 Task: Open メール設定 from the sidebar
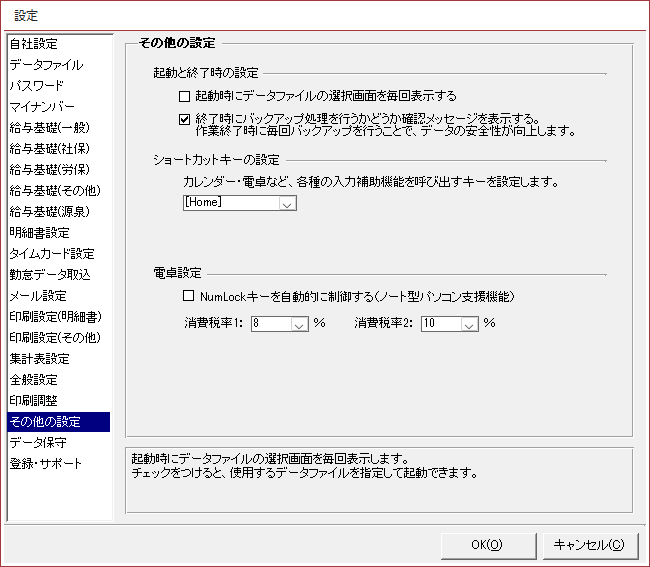pyautogui.click(x=38, y=296)
